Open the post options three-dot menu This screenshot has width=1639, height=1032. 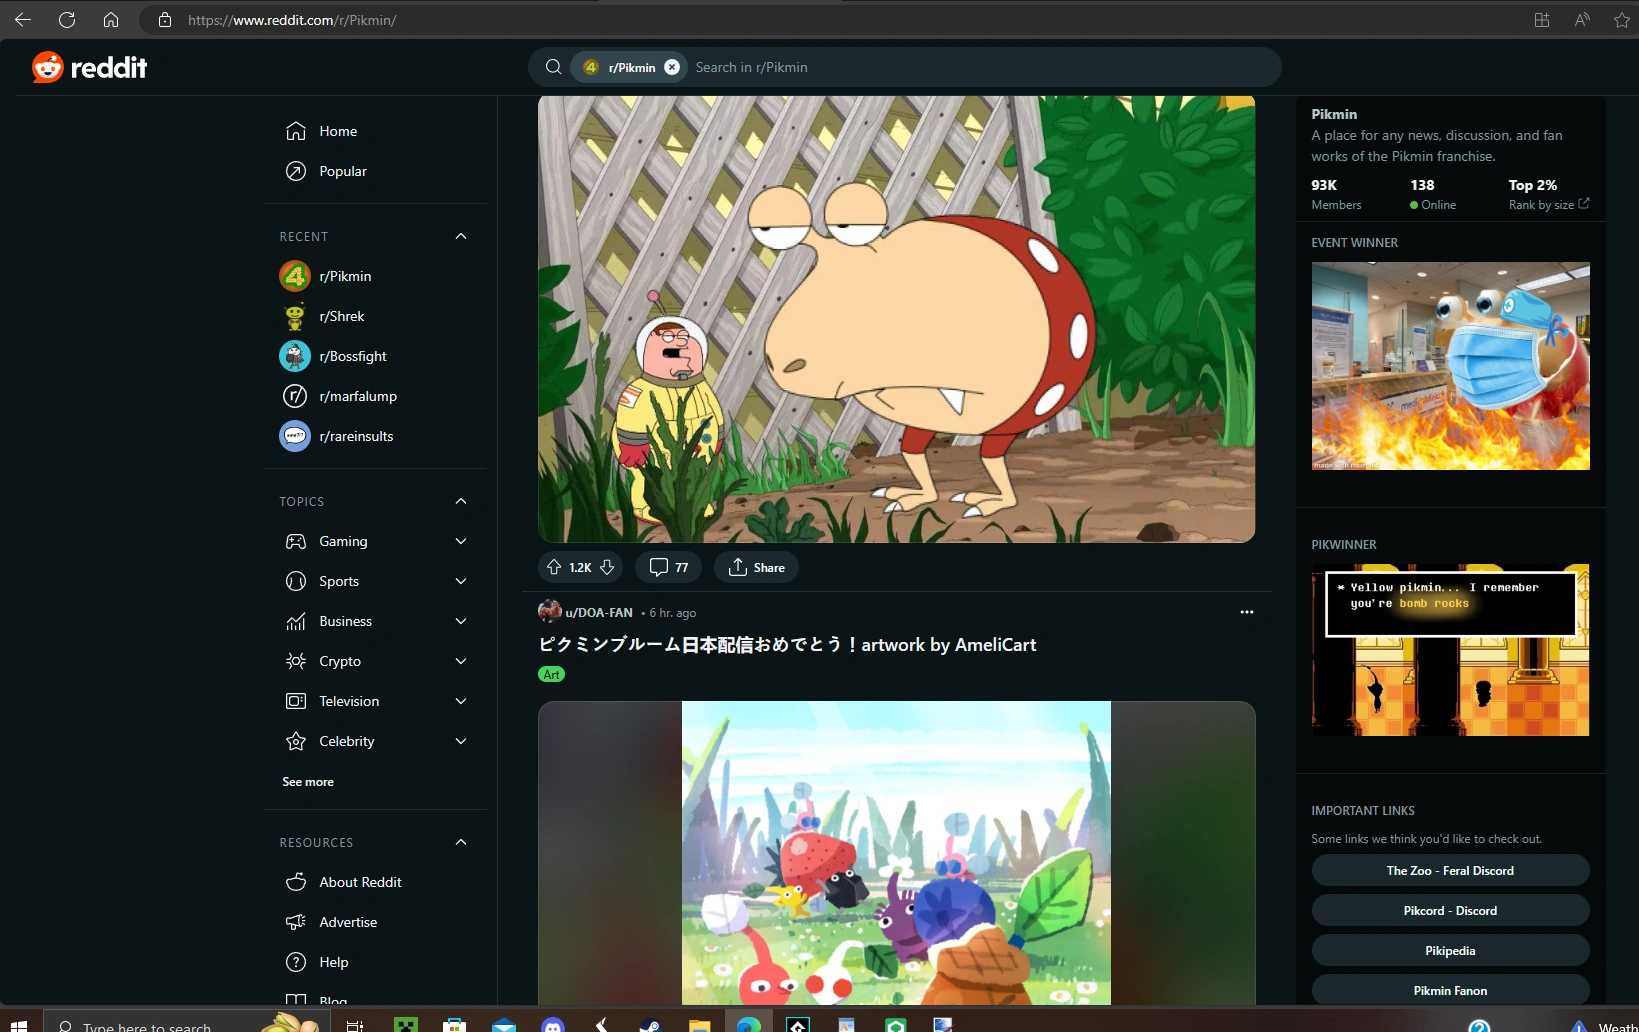click(x=1246, y=612)
